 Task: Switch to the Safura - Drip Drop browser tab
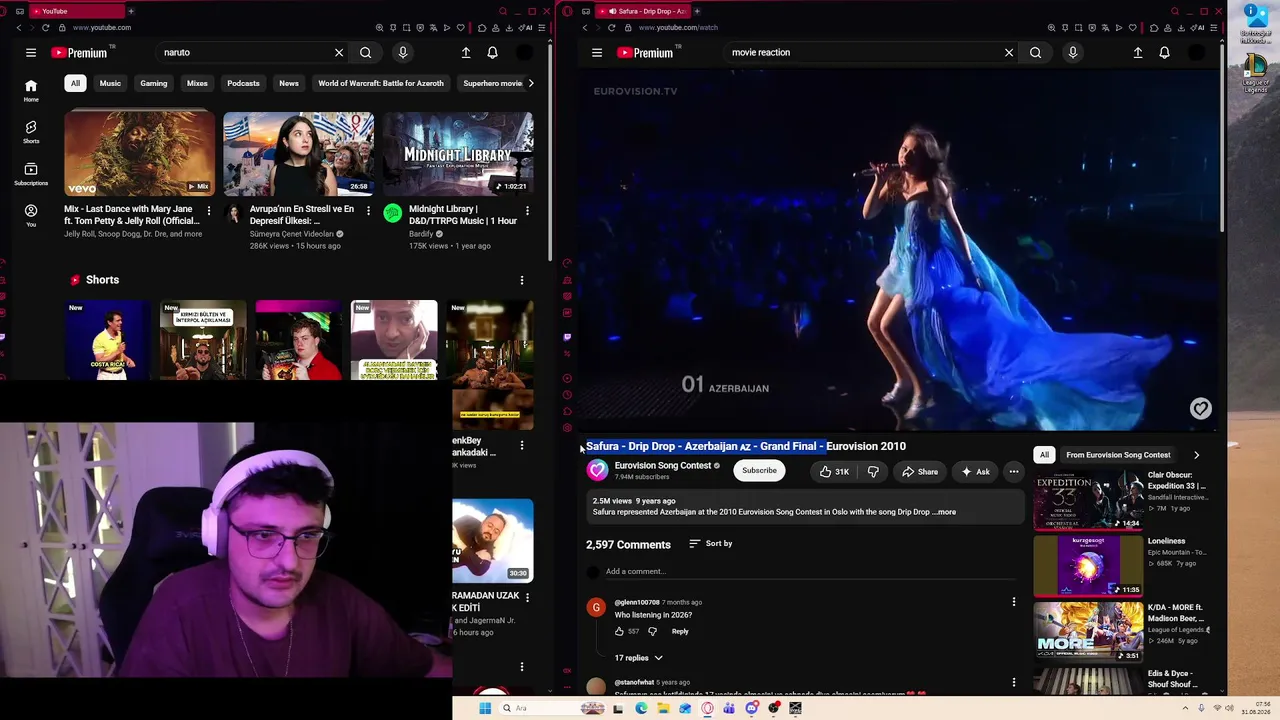[x=642, y=11]
